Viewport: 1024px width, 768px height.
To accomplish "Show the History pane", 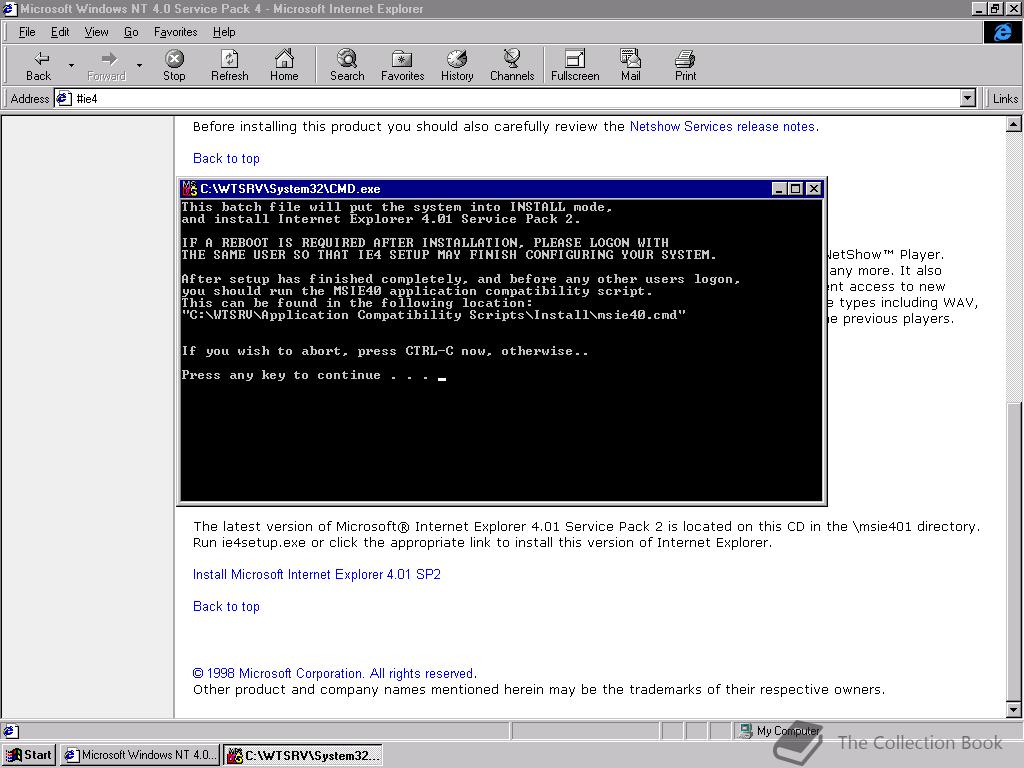I will click(456, 65).
